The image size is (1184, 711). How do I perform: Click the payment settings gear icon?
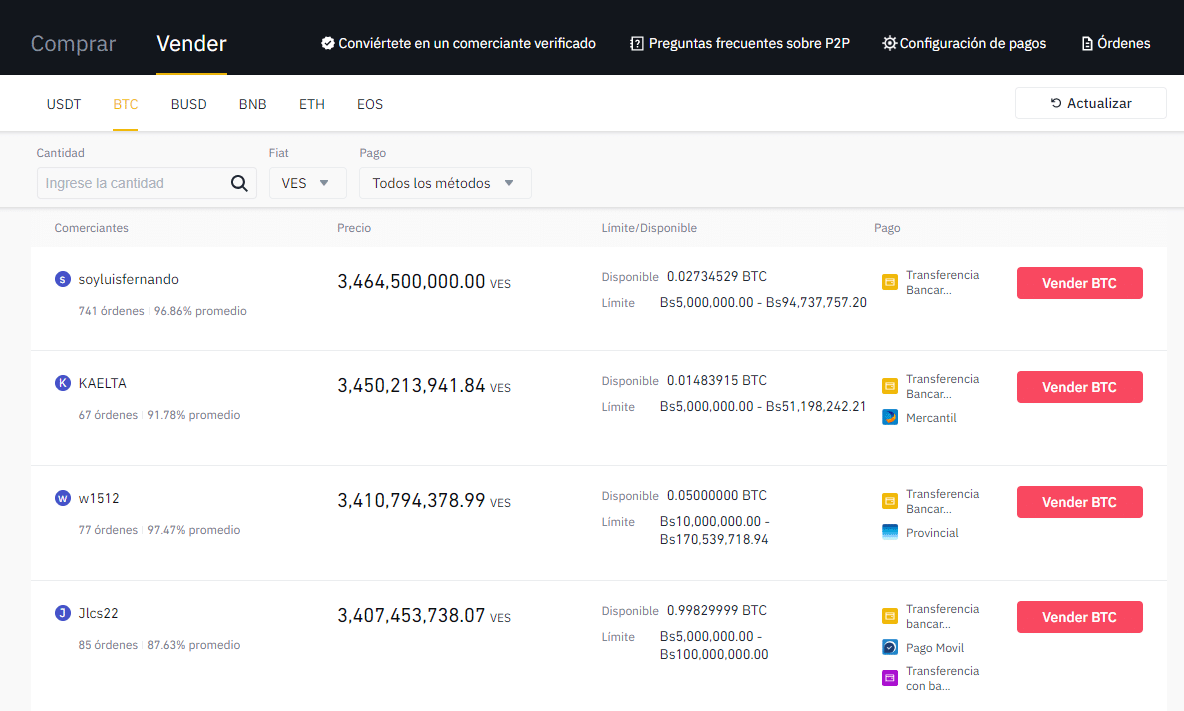[889, 44]
